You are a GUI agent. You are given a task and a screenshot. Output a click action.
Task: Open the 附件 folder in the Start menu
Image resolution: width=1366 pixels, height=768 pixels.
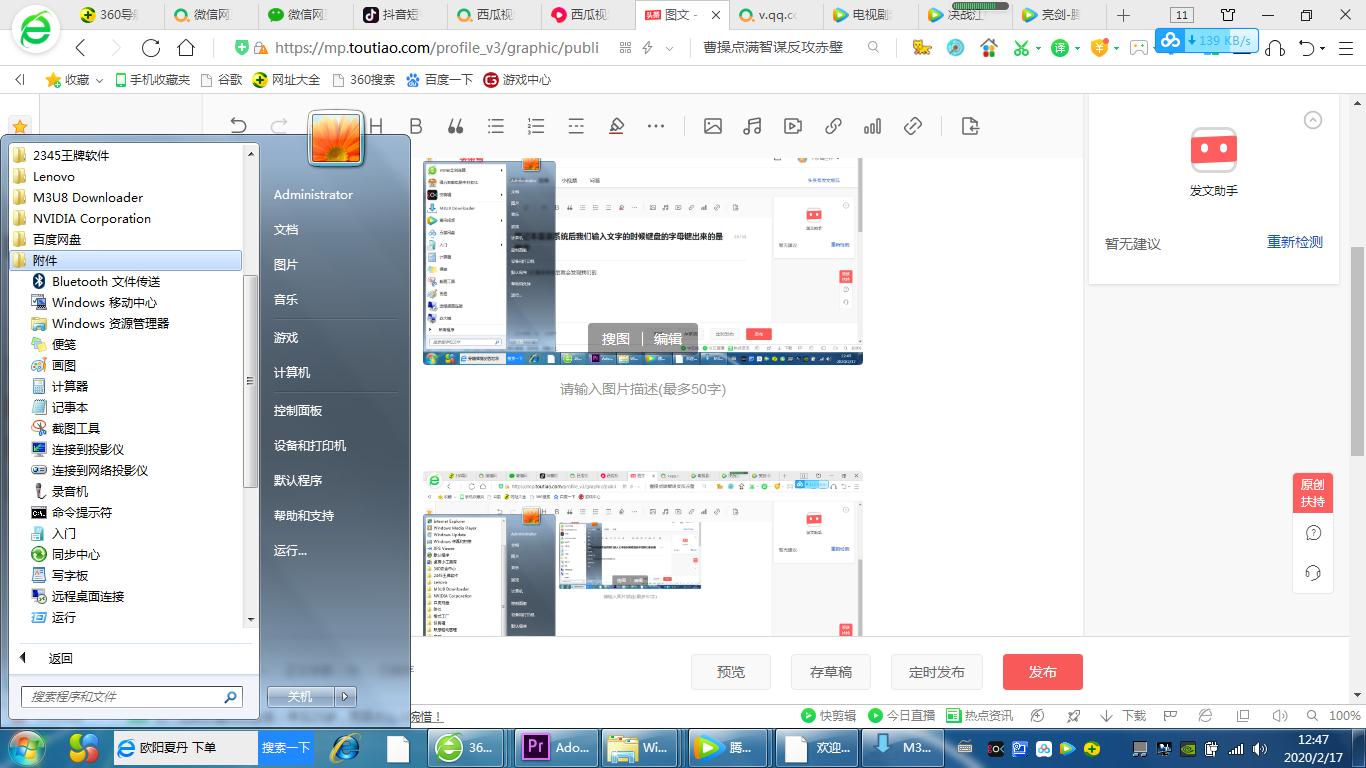click(x=126, y=260)
